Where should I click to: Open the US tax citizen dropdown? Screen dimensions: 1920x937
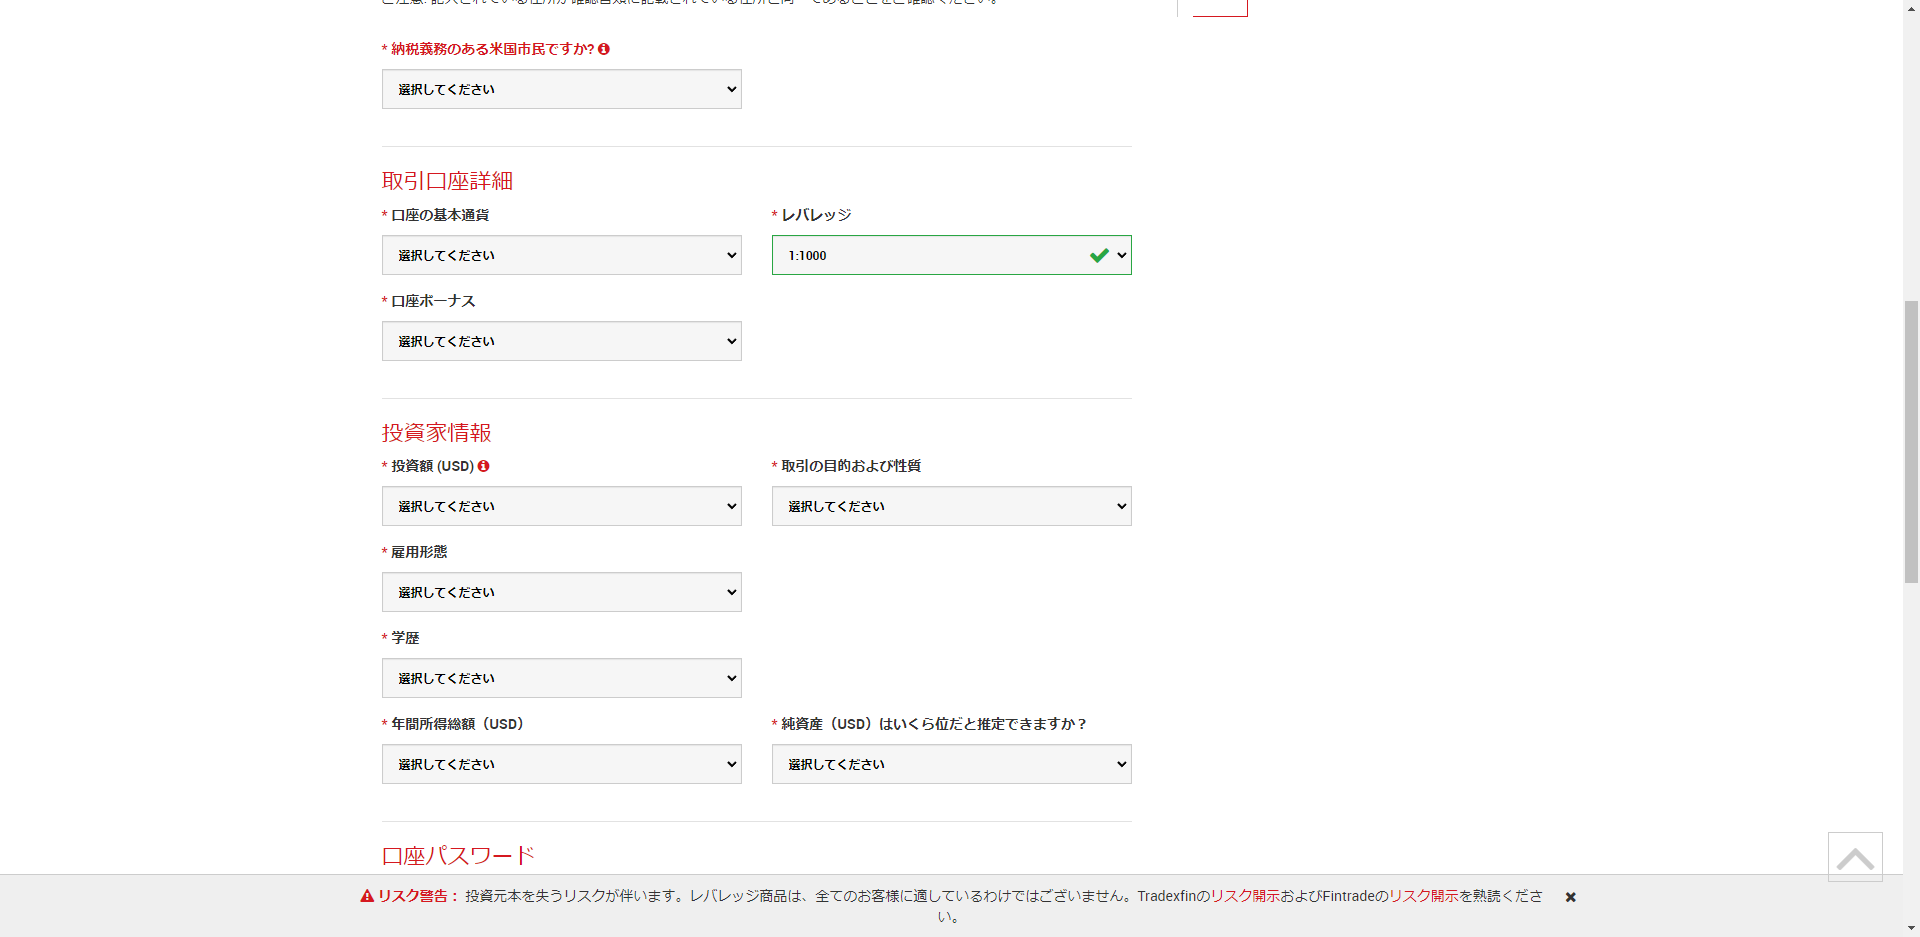click(x=561, y=89)
